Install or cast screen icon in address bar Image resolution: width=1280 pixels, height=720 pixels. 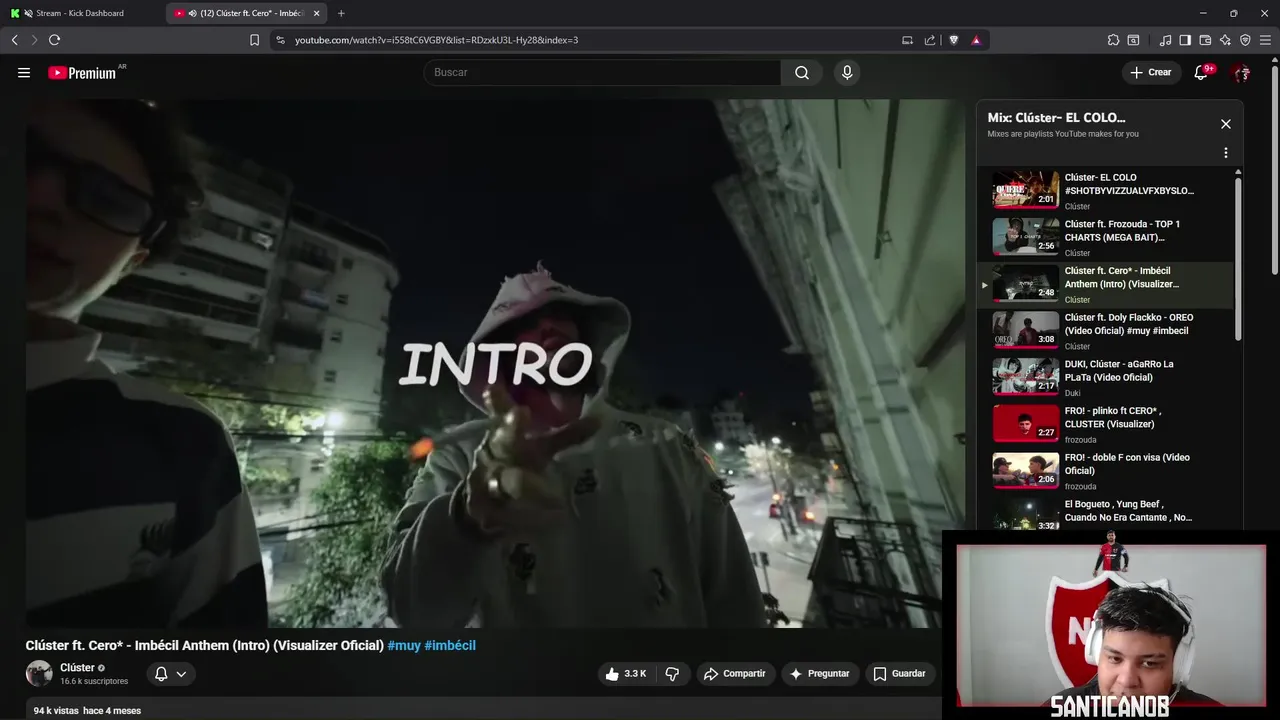click(907, 40)
